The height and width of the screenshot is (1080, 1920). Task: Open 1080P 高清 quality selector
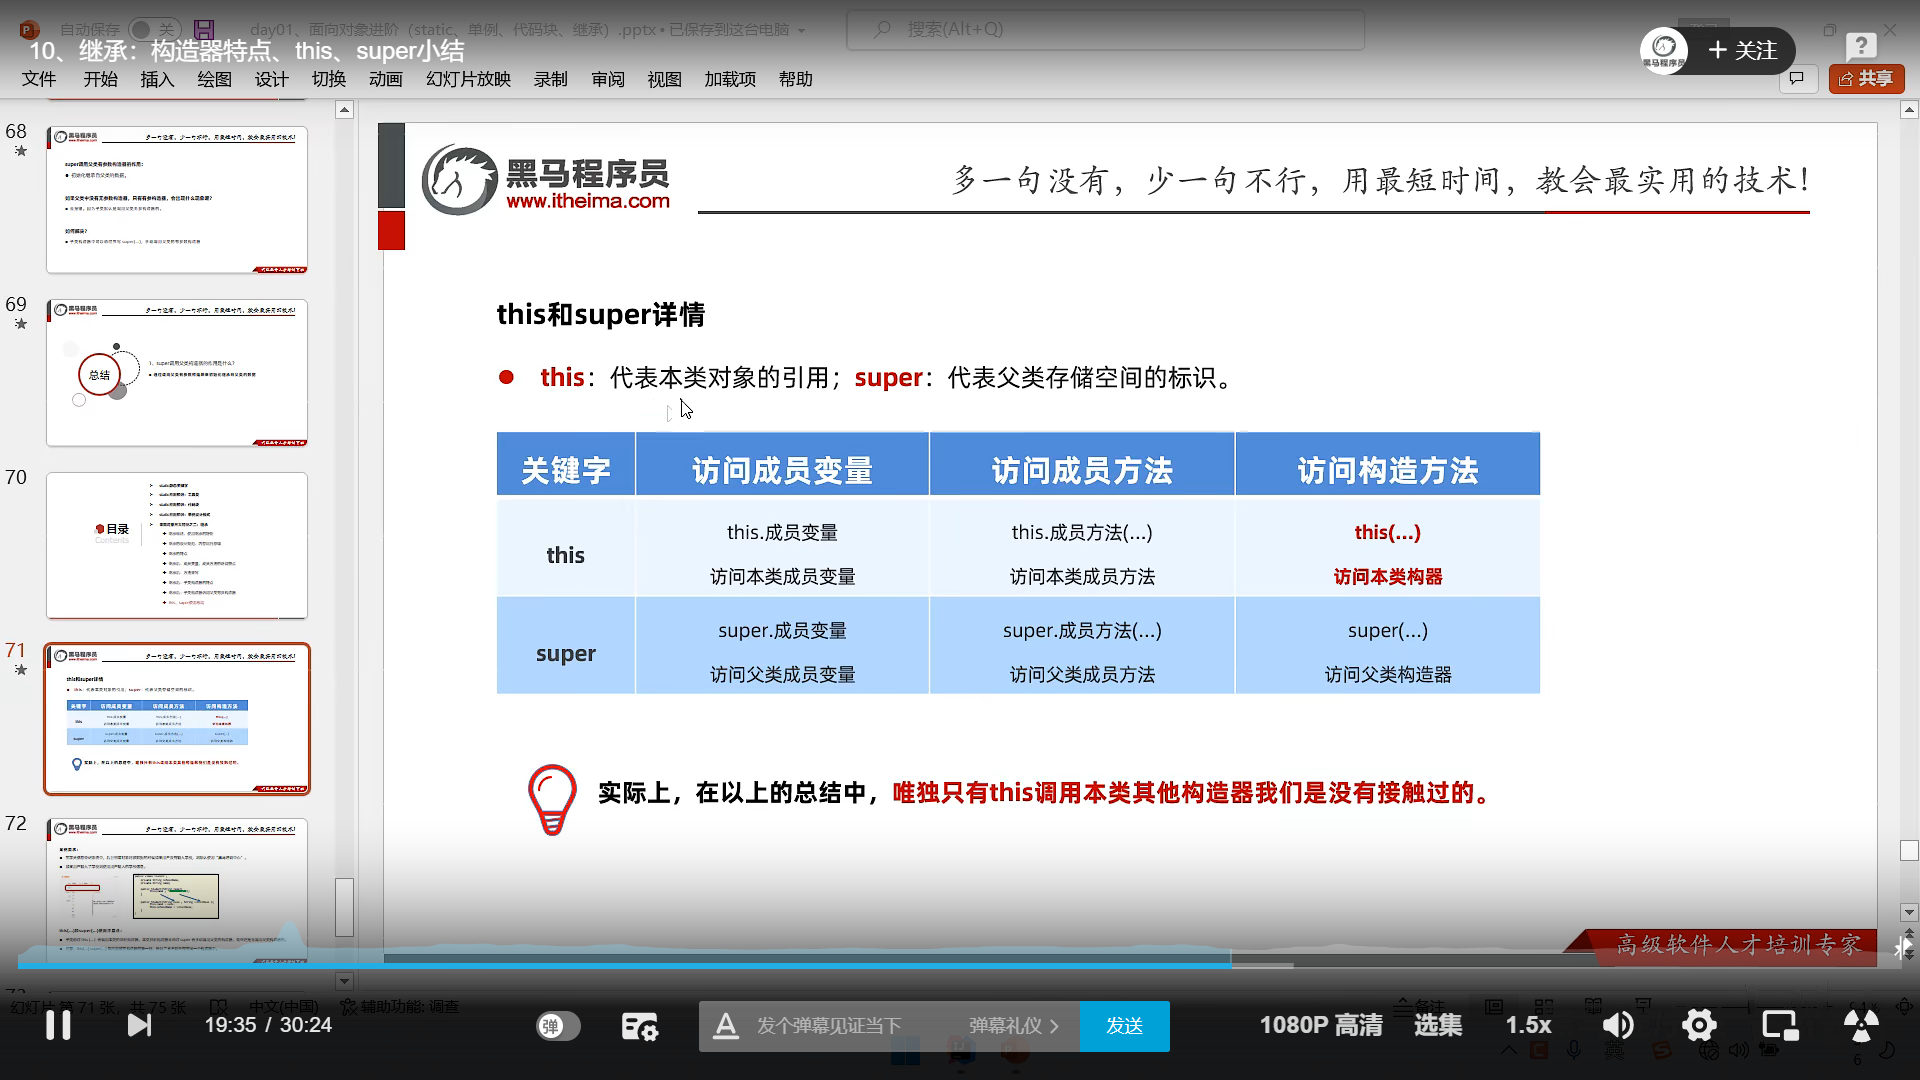1320,1025
